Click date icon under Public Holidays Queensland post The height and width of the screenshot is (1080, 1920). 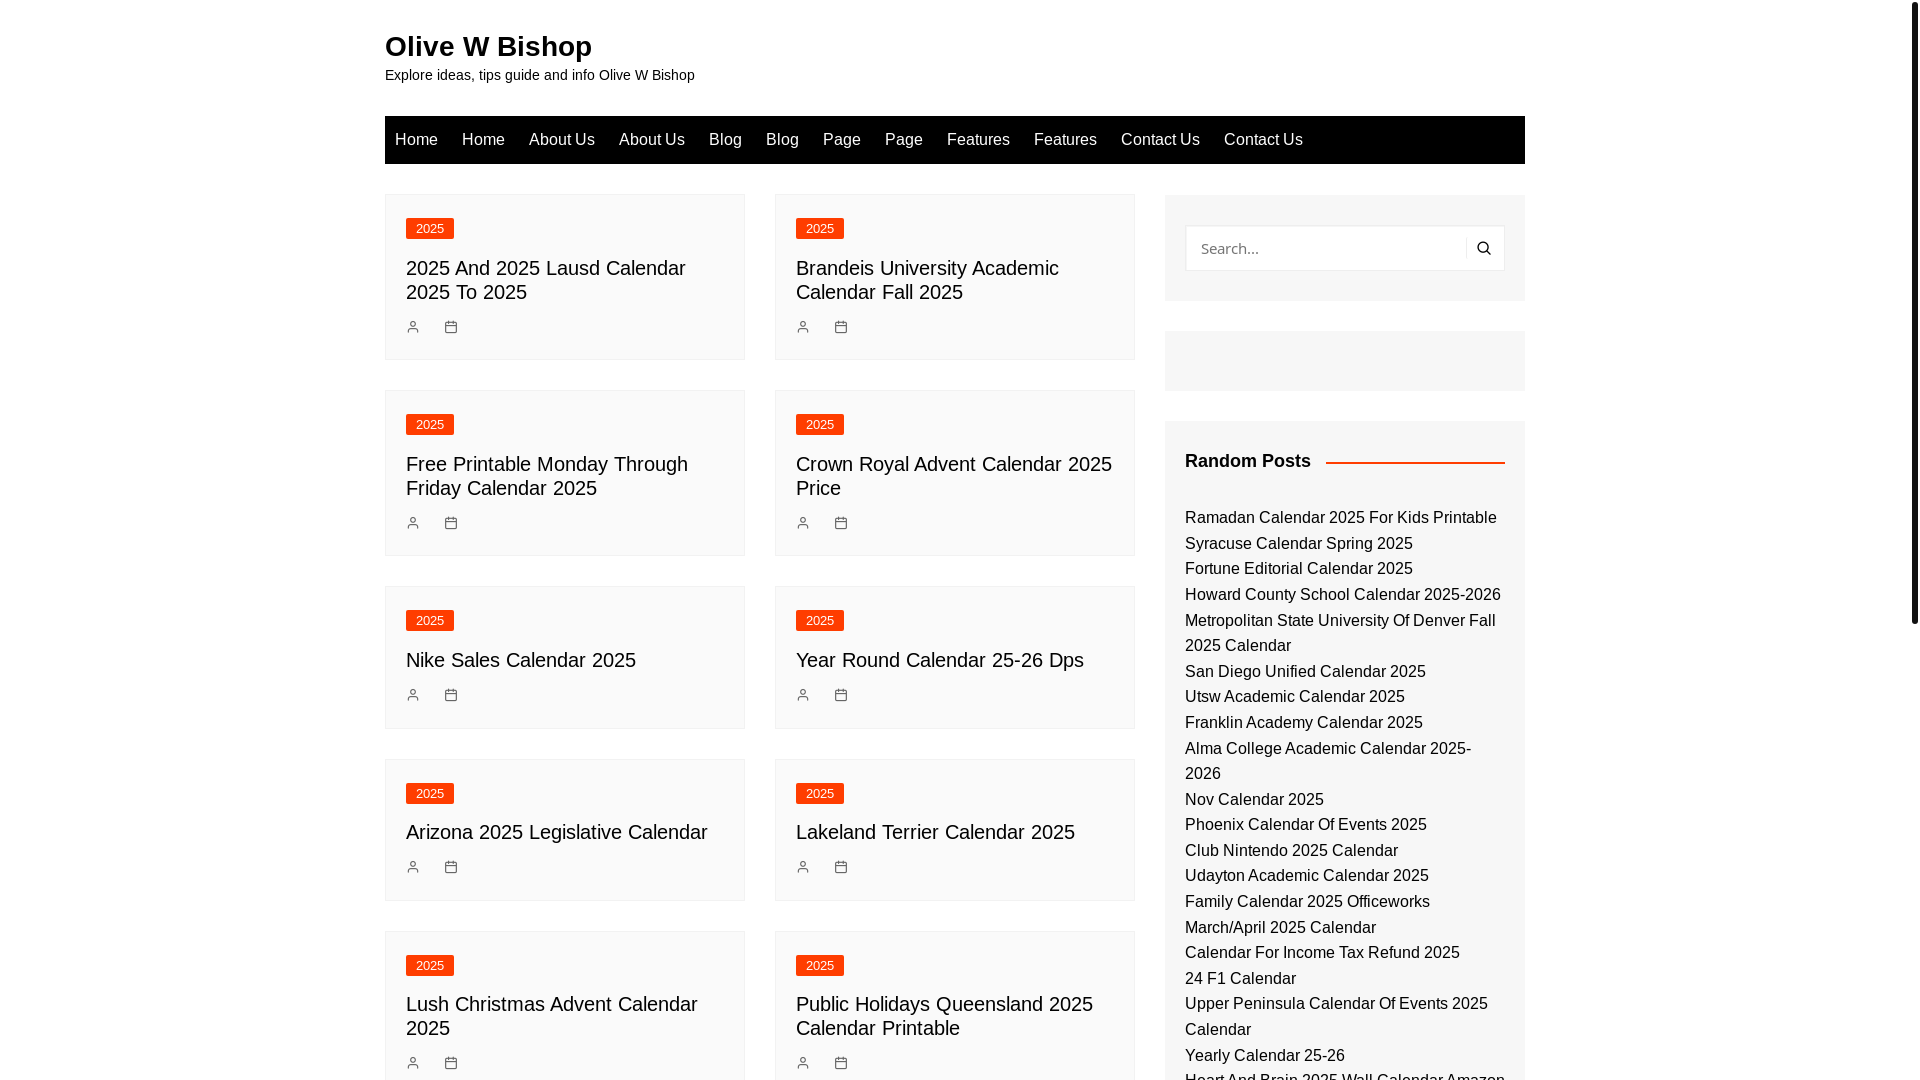click(x=841, y=1063)
